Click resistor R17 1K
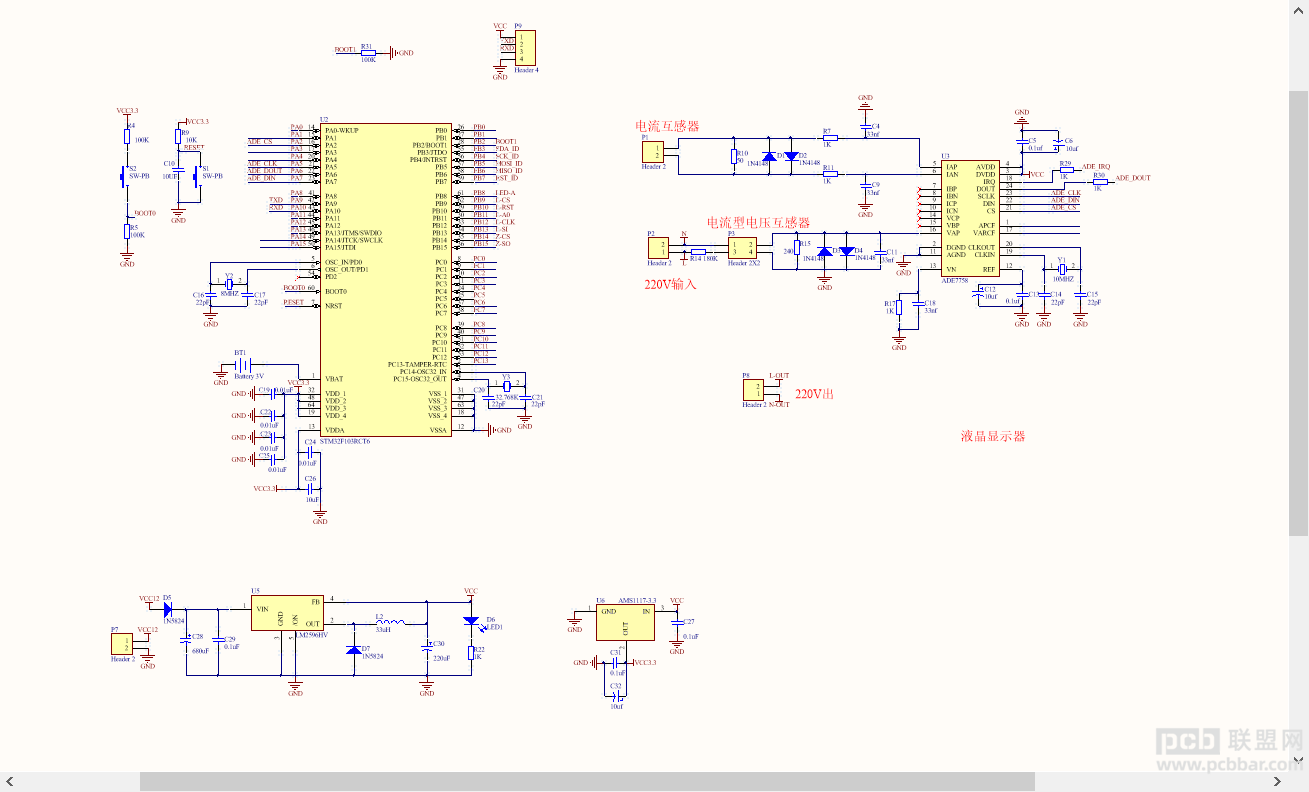 click(x=899, y=307)
